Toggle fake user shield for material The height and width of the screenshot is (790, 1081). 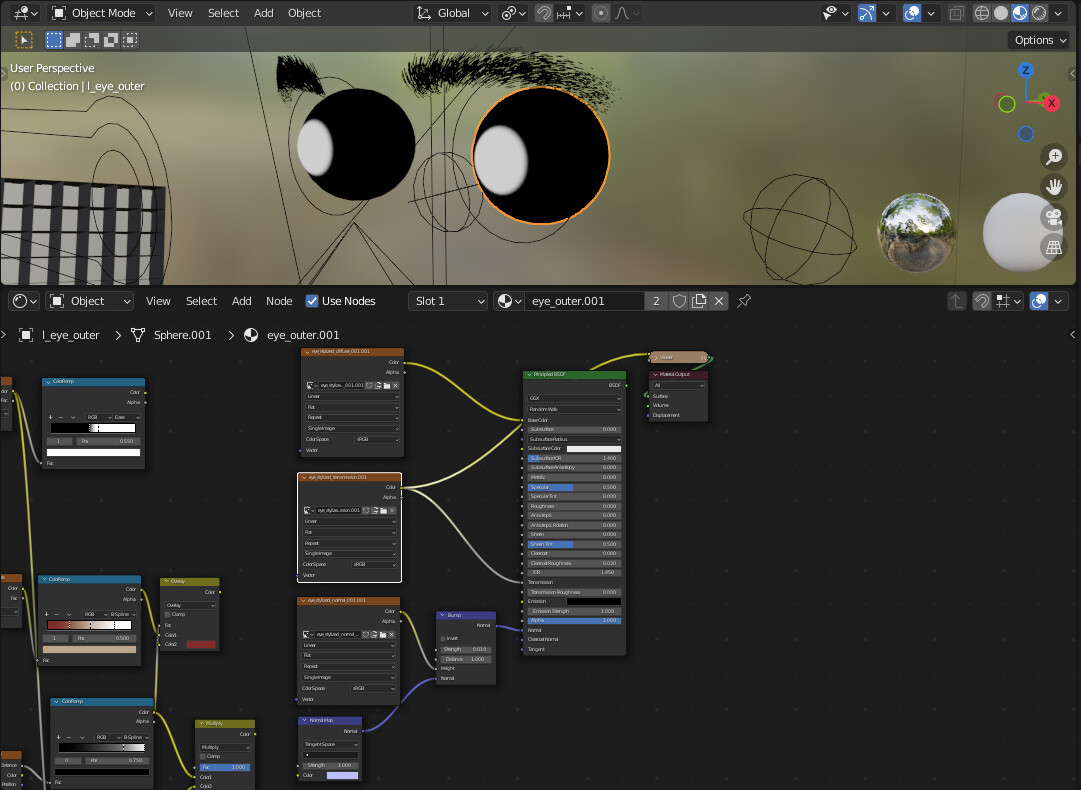click(x=679, y=301)
